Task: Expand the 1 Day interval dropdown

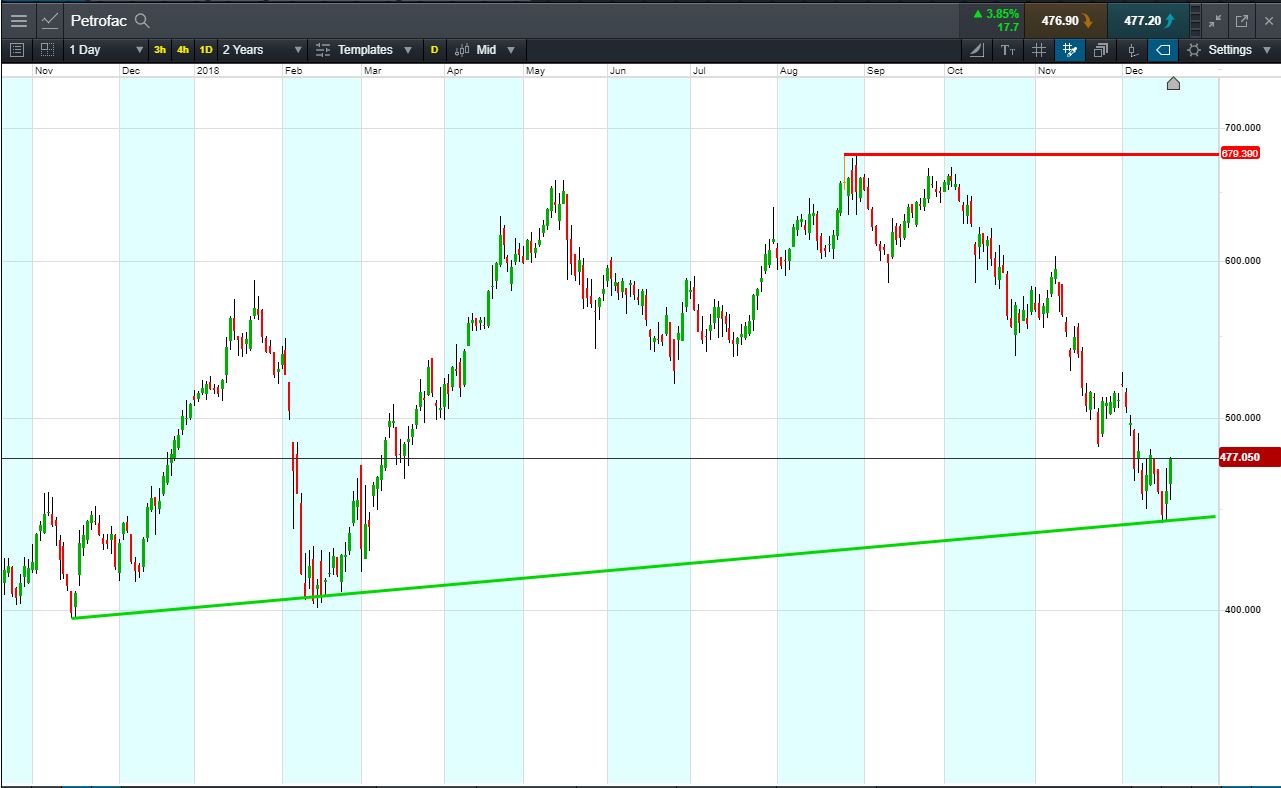Action: coord(106,50)
